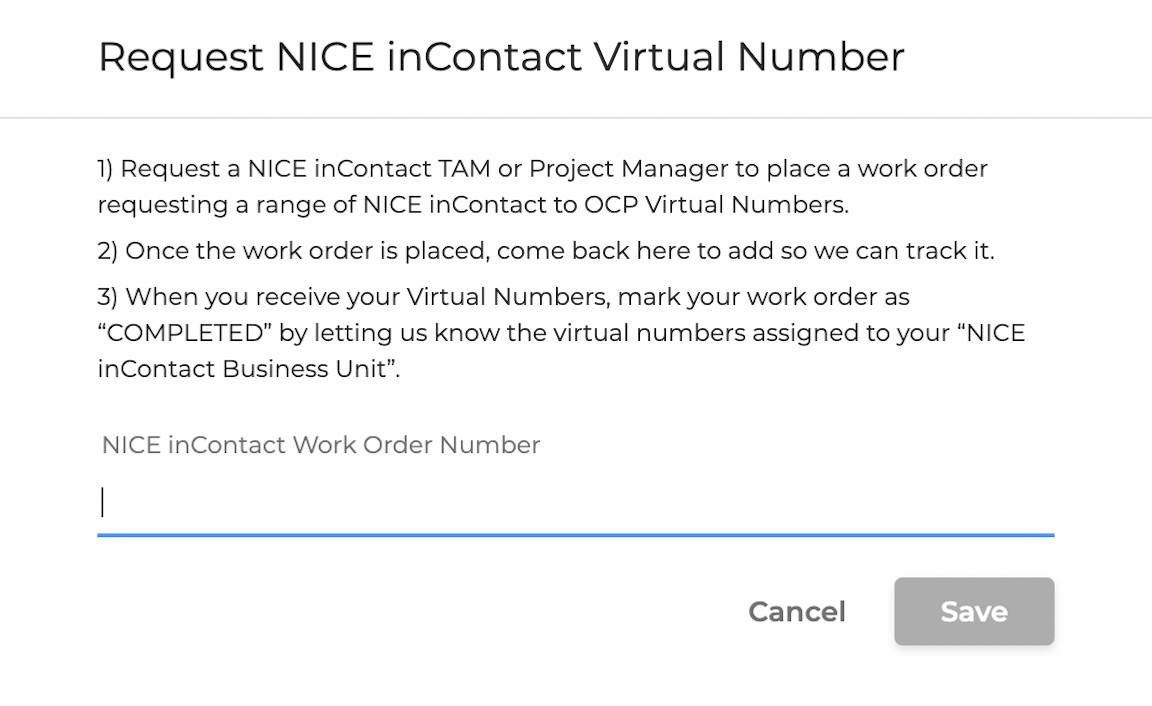Screen dimensions: 1152x706
Task: Click the blue underline of the input field
Action: click(575, 535)
